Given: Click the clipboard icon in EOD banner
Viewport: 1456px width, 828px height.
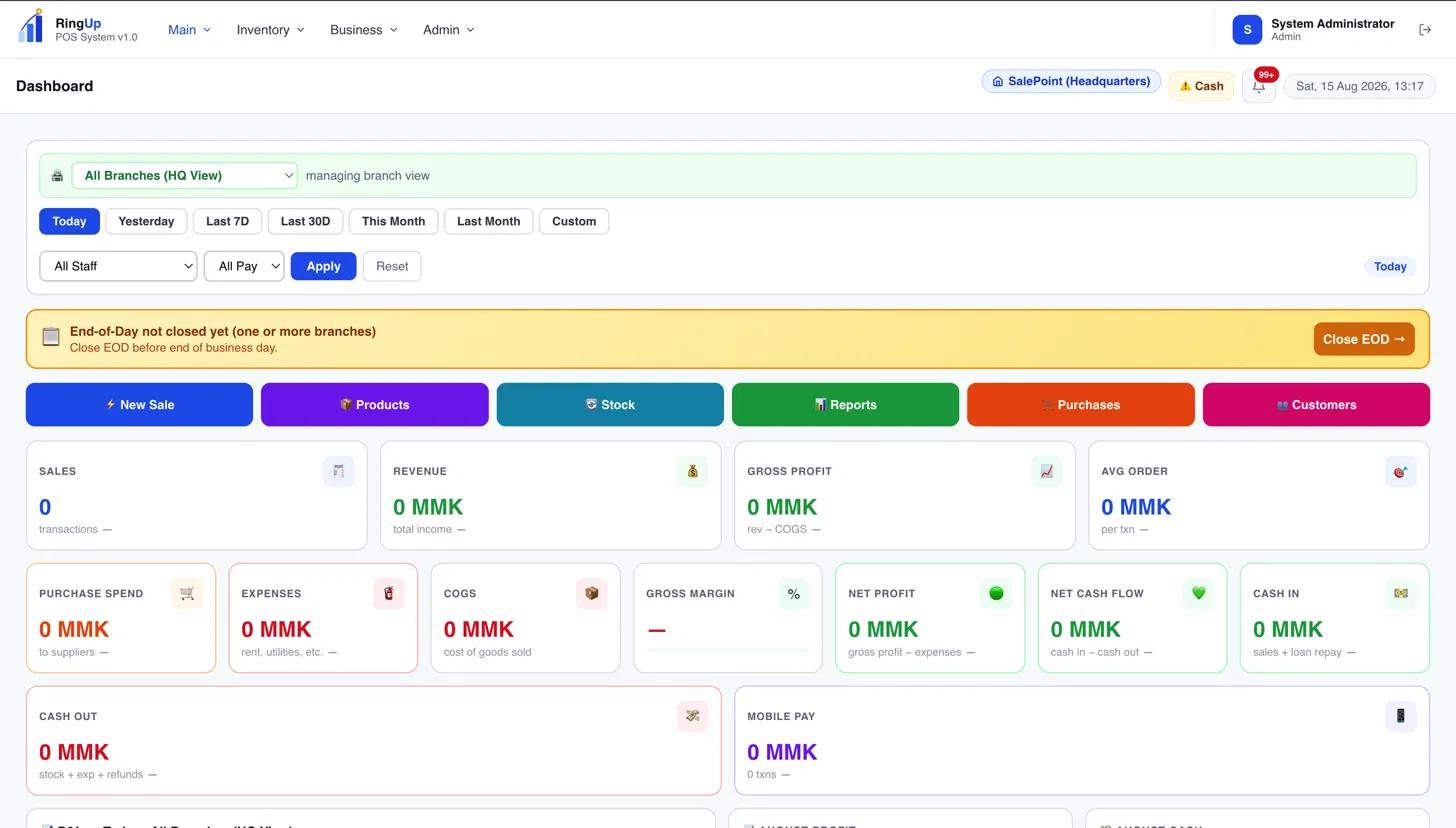Looking at the screenshot, I should [x=51, y=338].
